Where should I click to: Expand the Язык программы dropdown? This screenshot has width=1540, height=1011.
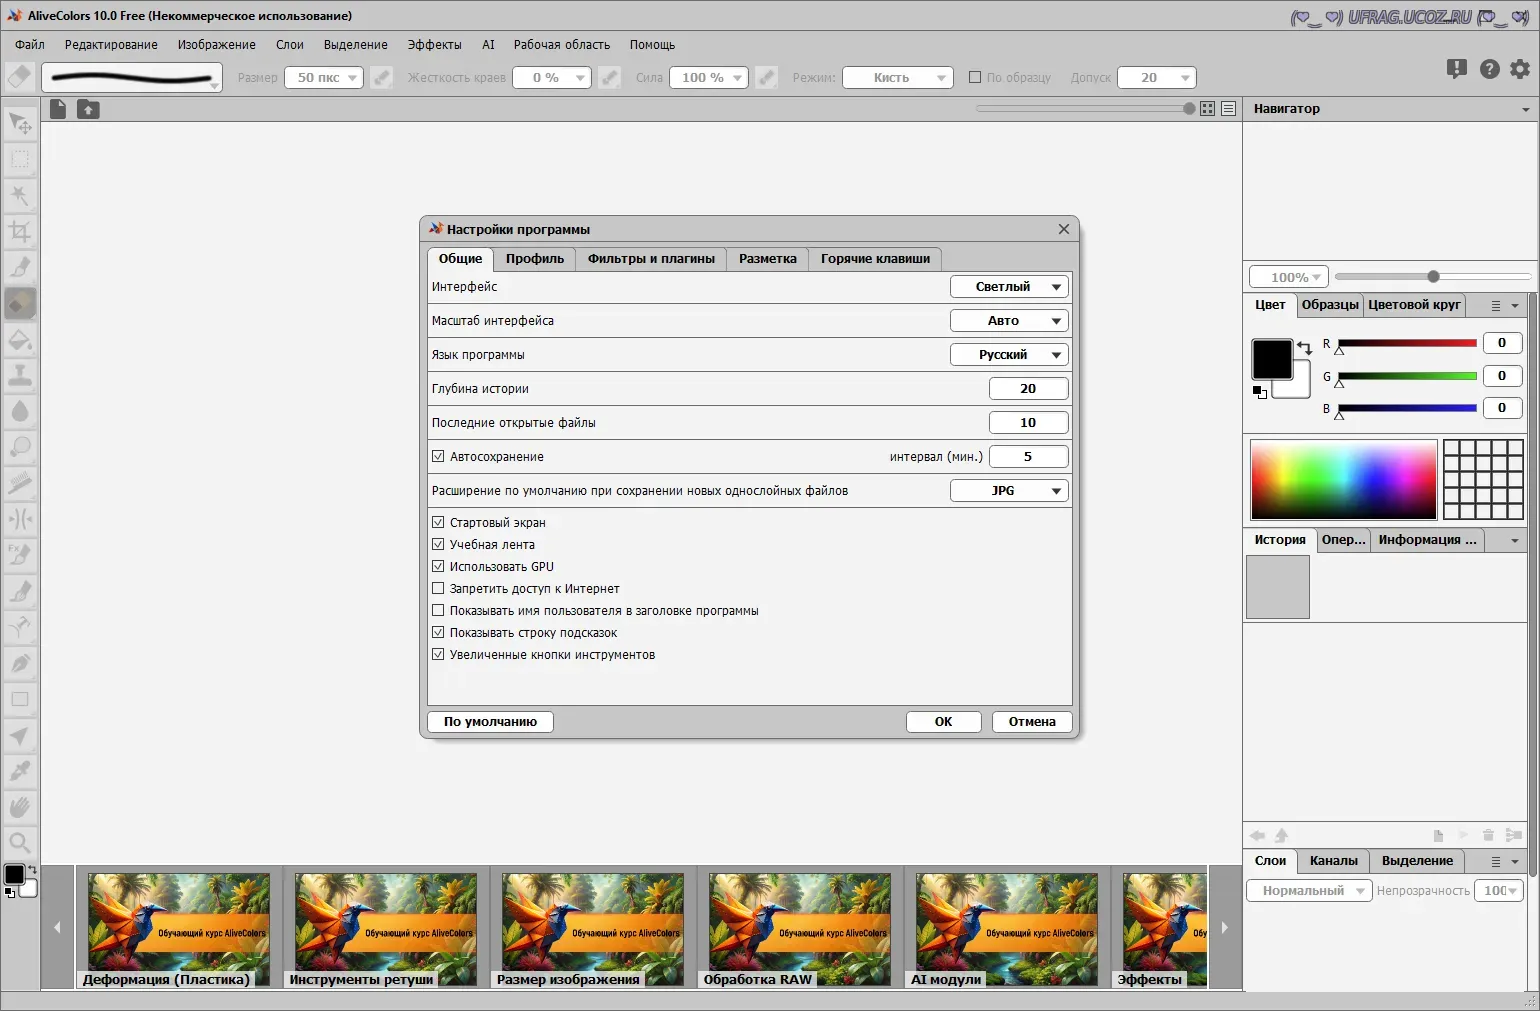click(1008, 355)
